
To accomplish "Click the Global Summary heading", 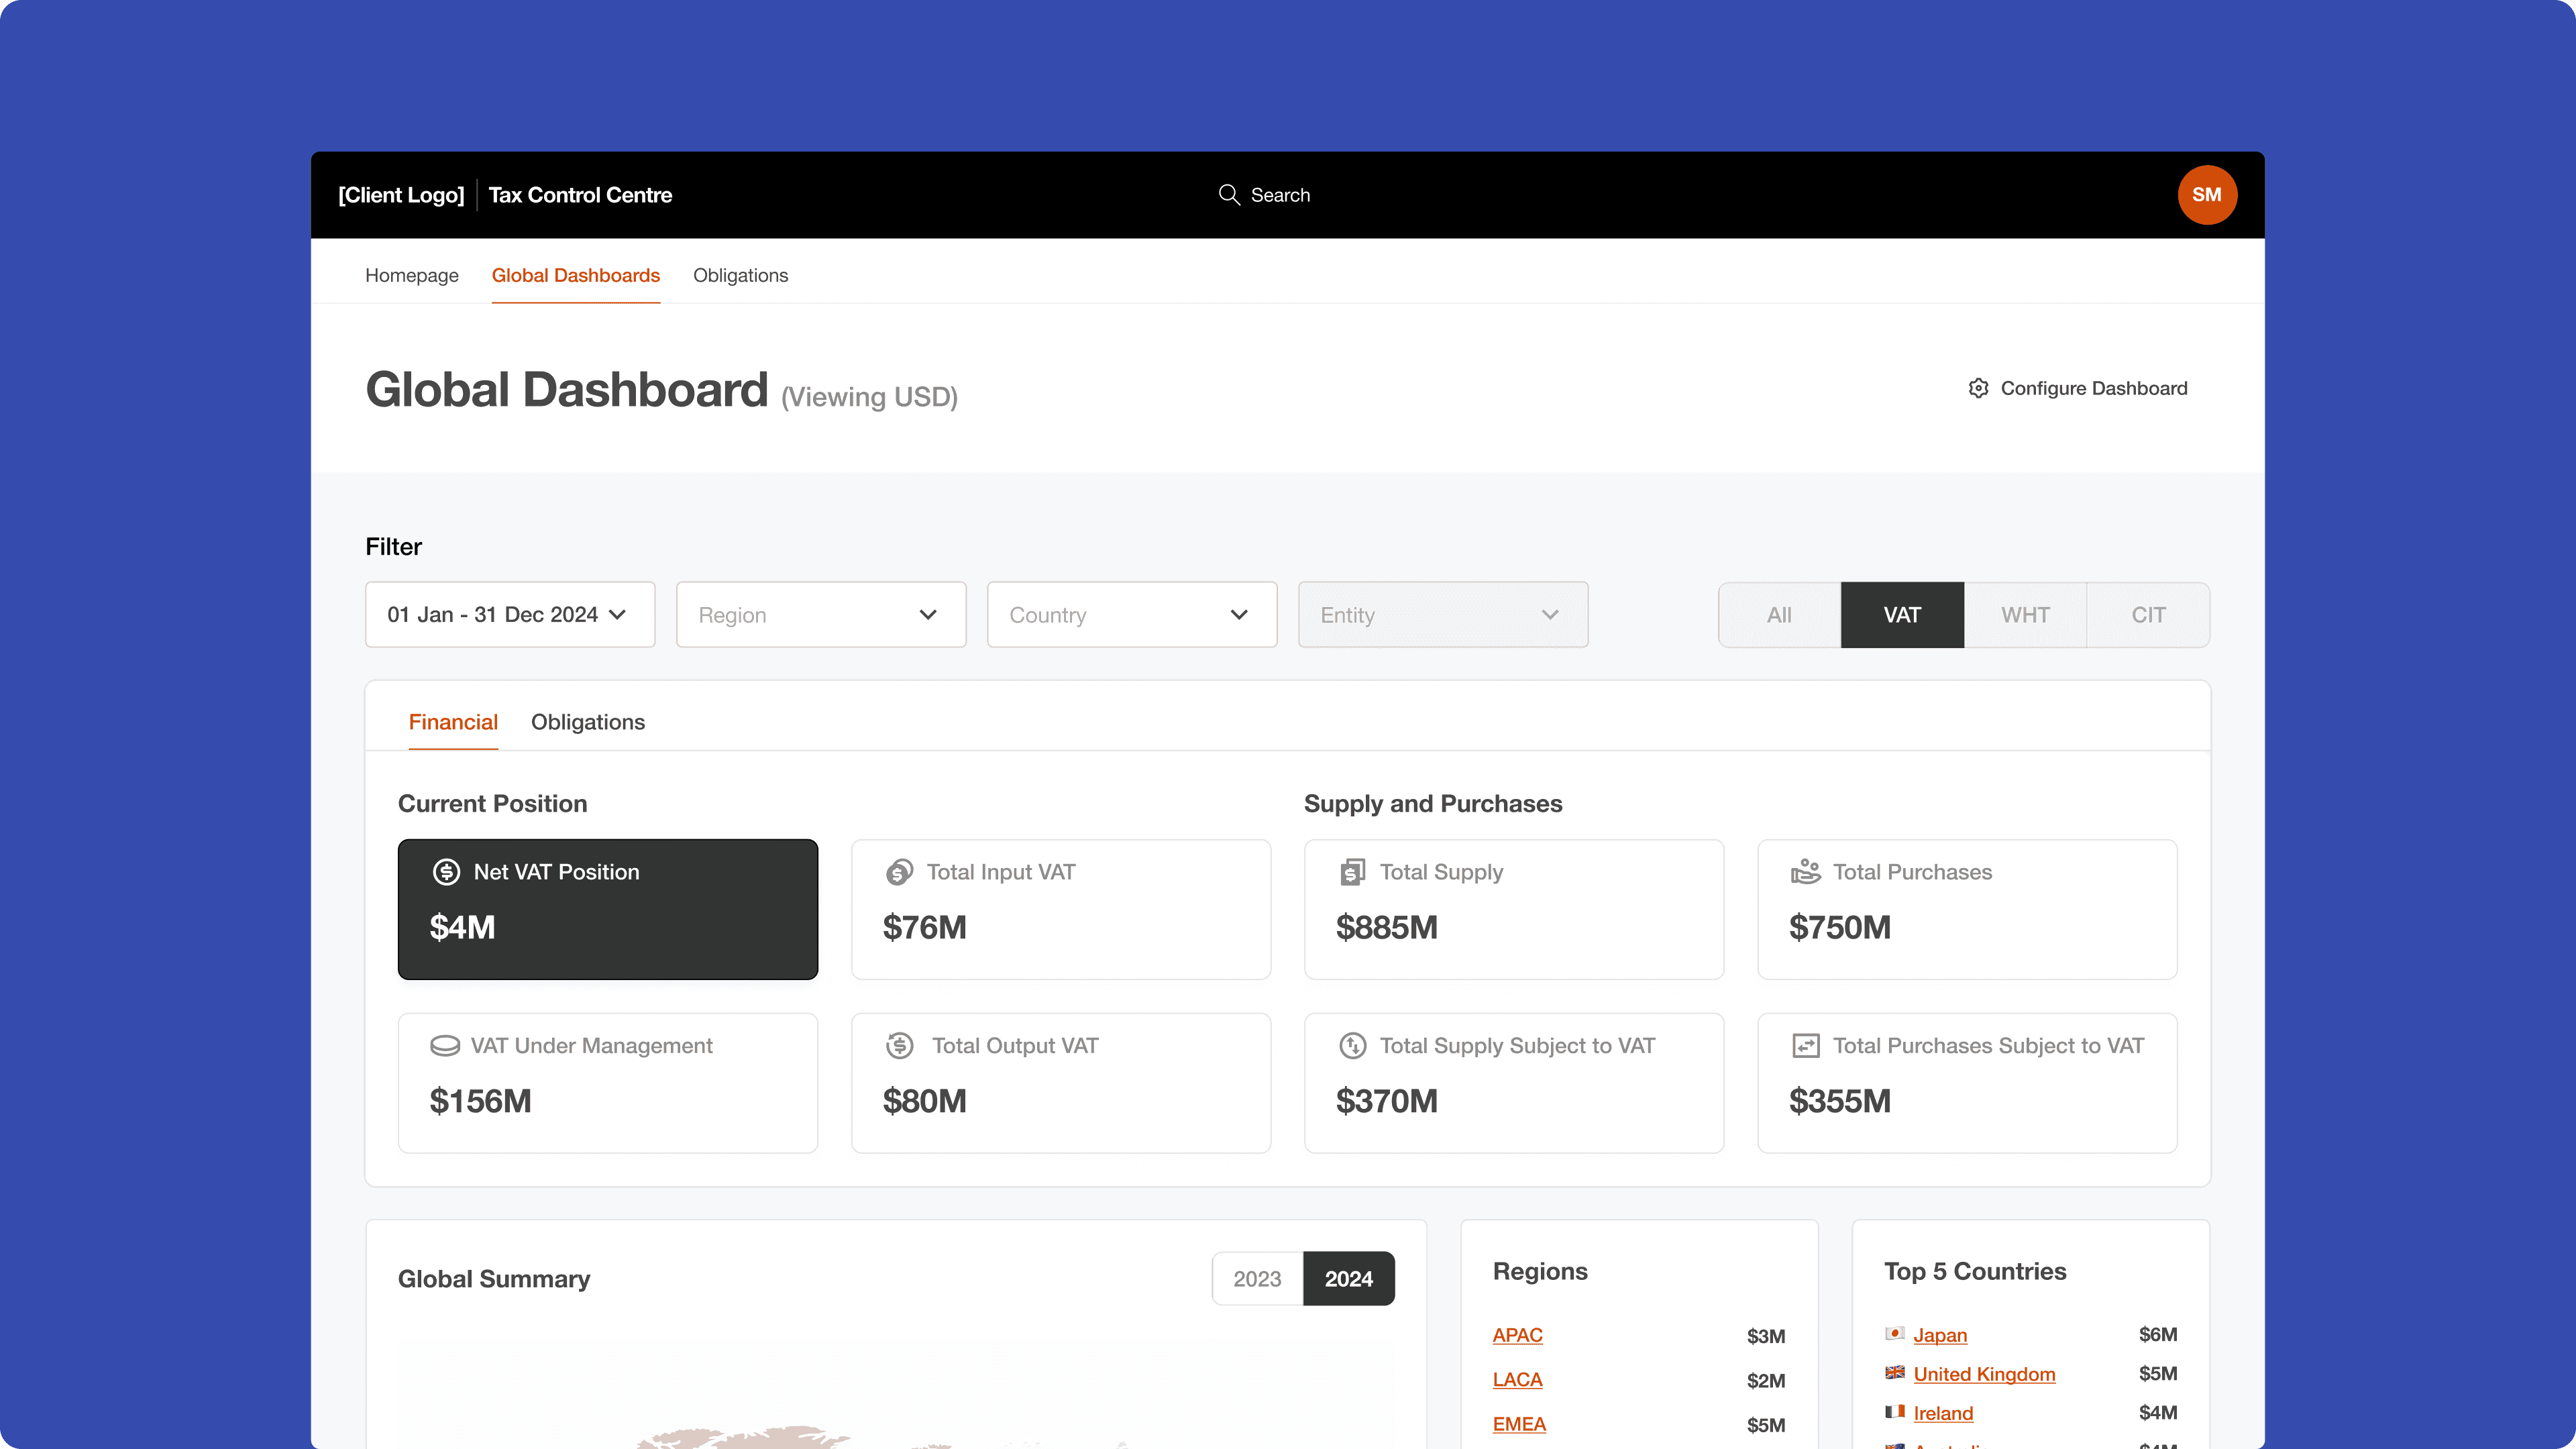I will 494,1279.
